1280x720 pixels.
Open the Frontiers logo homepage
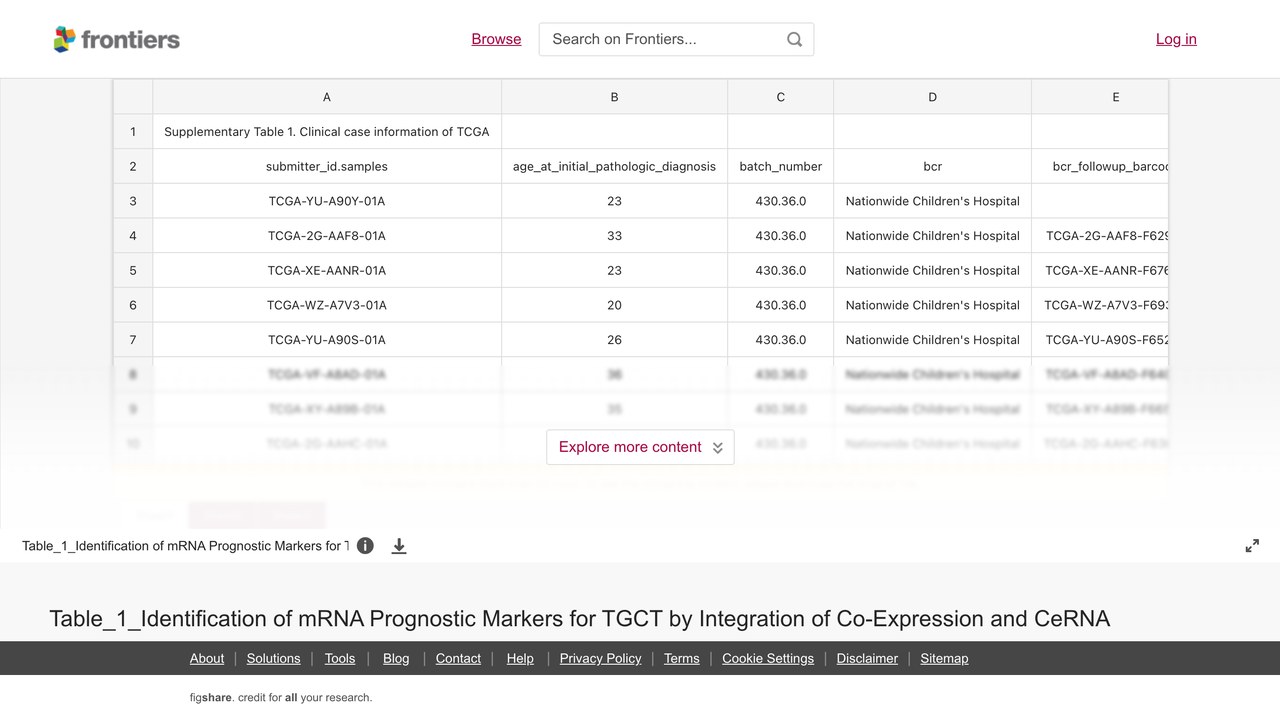[x=117, y=39]
